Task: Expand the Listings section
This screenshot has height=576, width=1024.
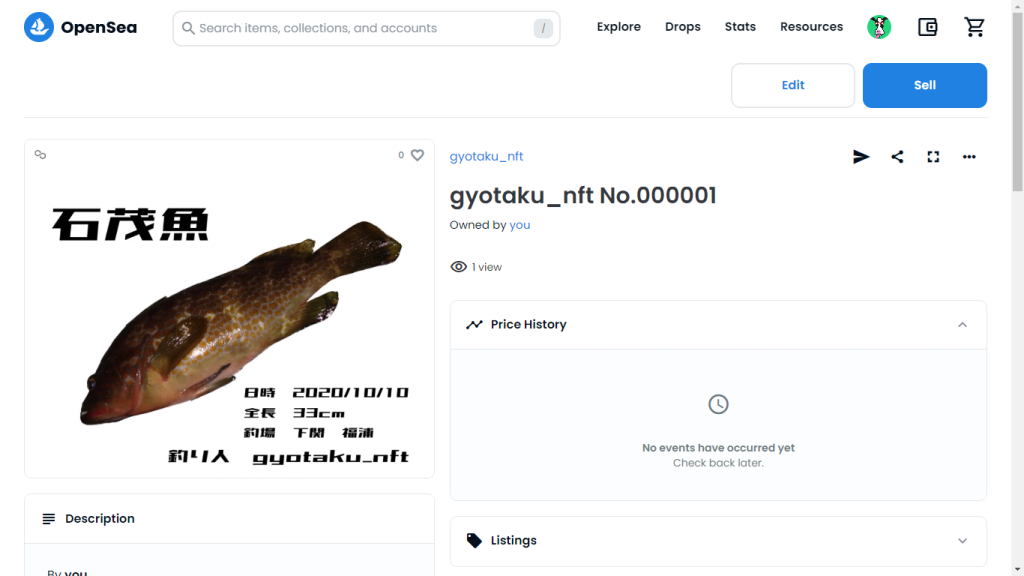Action: [x=718, y=541]
